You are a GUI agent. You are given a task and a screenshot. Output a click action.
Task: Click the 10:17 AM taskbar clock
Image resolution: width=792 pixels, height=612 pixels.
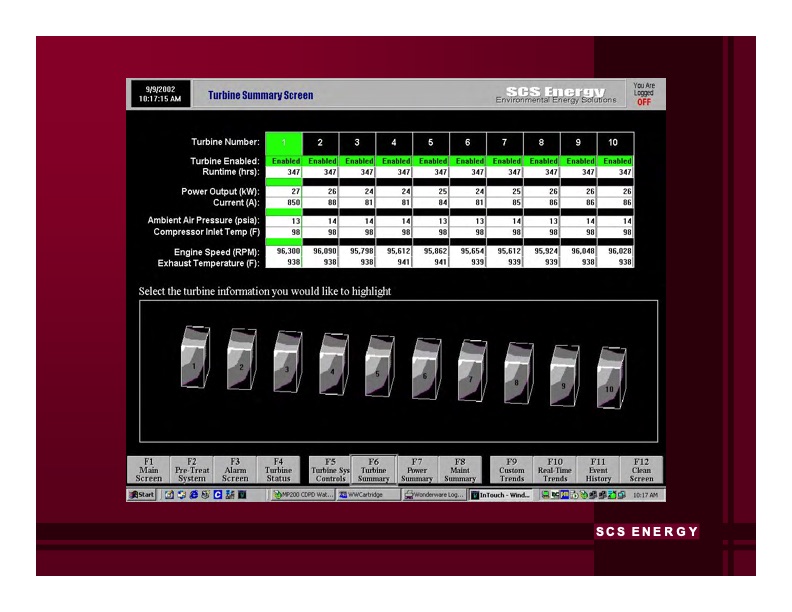(646, 495)
